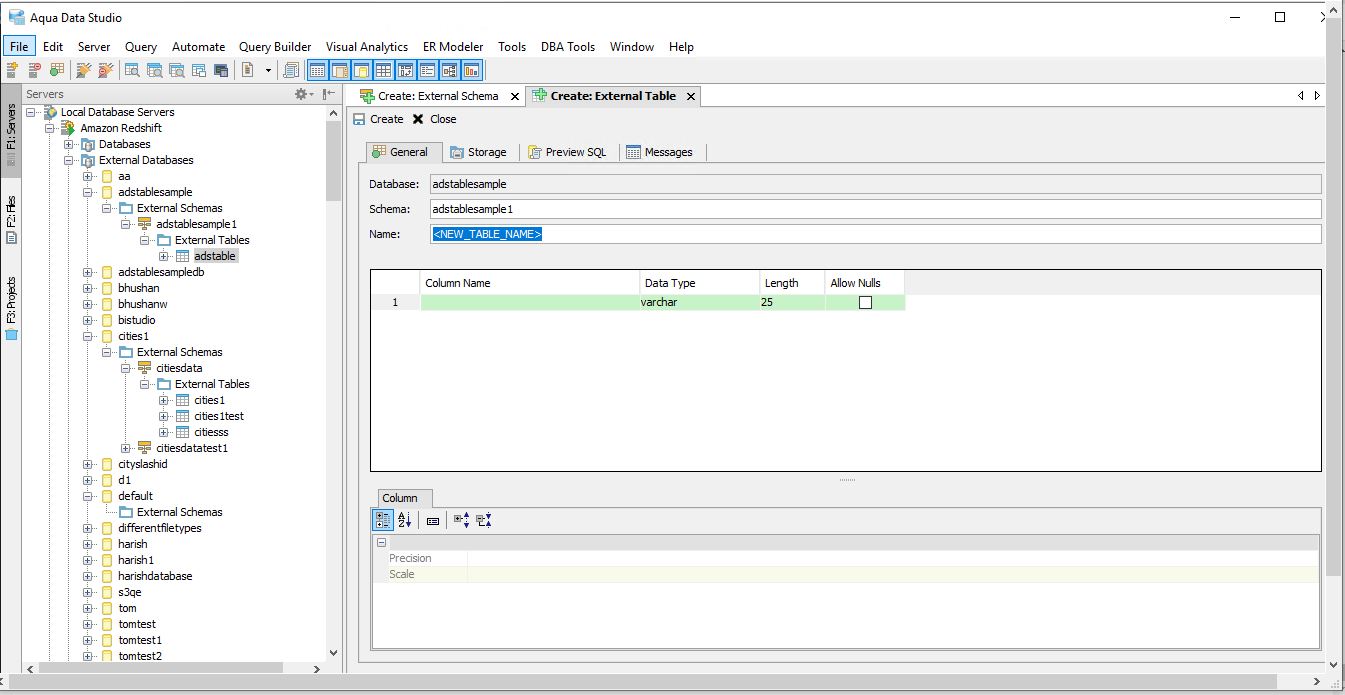Image resolution: width=1345 pixels, height=695 pixels.
Task: Click the connect plug icon in main toolbar
Action: pyautogui.click(x=84, y=70)
